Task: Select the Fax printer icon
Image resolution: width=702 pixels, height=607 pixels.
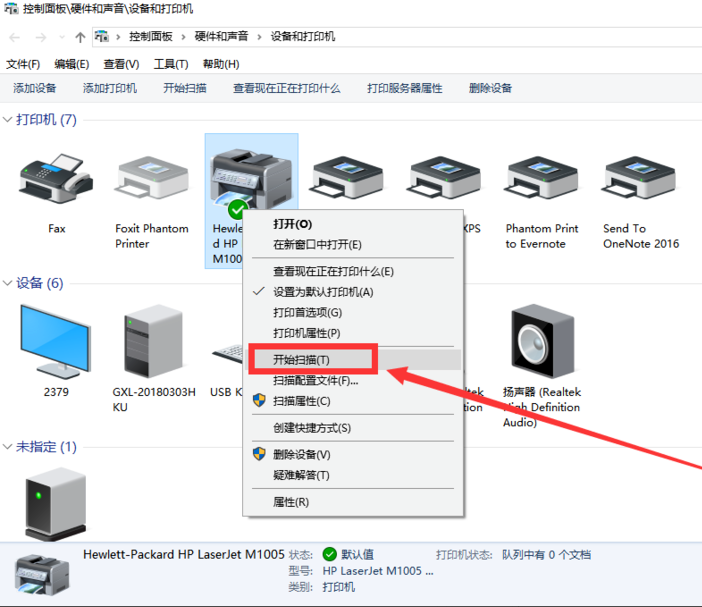Action: (56, 180)
